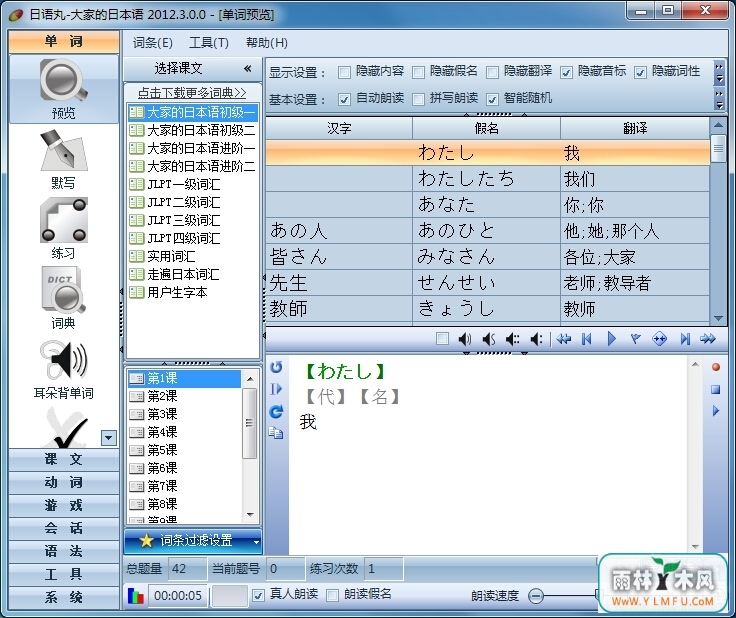The height and width of the screenshot is (618, 736).
Task: Click the small blue play arrow by recorder
Action: pos(716,411)
